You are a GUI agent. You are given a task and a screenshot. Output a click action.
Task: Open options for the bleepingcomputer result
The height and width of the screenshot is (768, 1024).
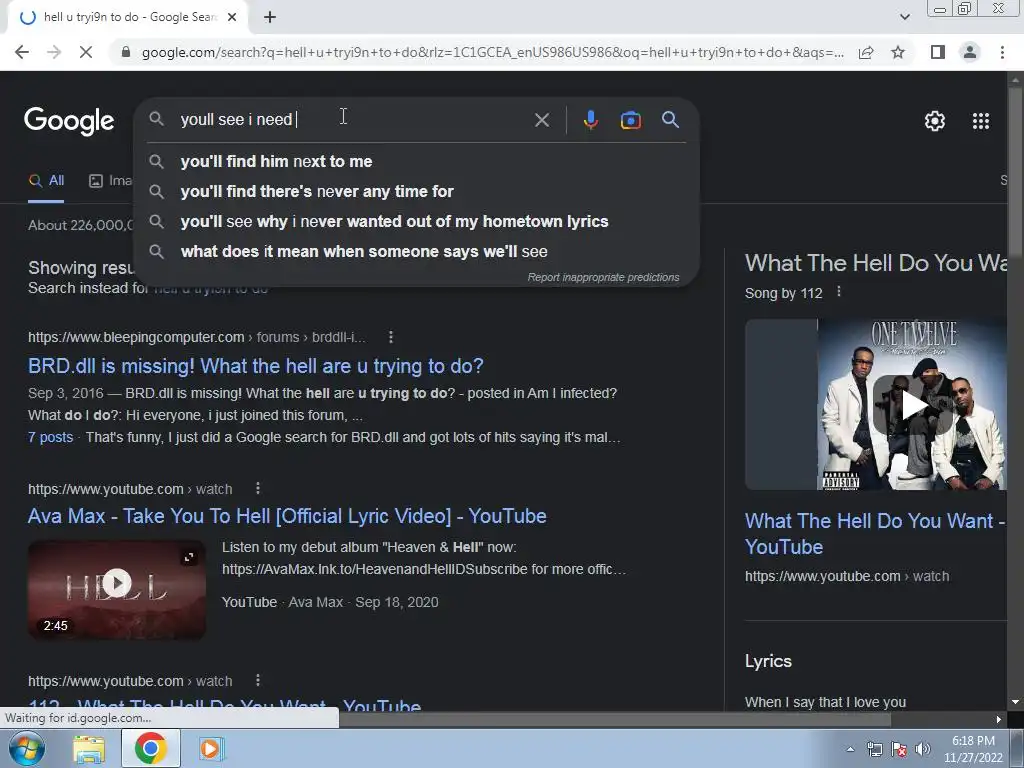[391, 337]
